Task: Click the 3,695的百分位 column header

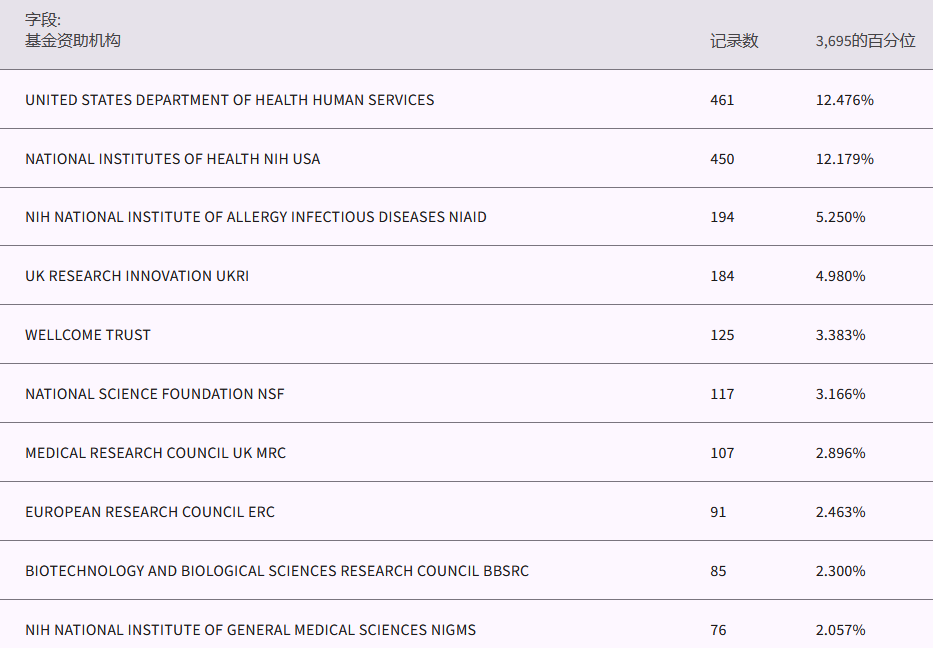Action: (x=865, y=41)
